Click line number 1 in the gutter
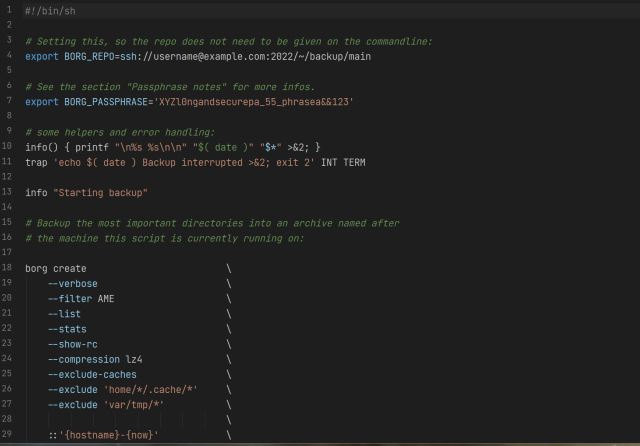Viewport: 640px width, 446px height. point(7,11)
